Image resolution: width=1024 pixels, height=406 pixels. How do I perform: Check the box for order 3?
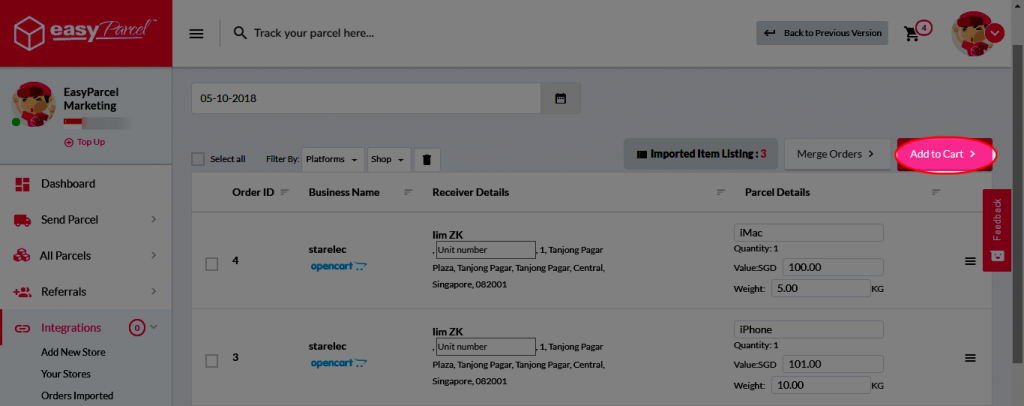(212, 361)
